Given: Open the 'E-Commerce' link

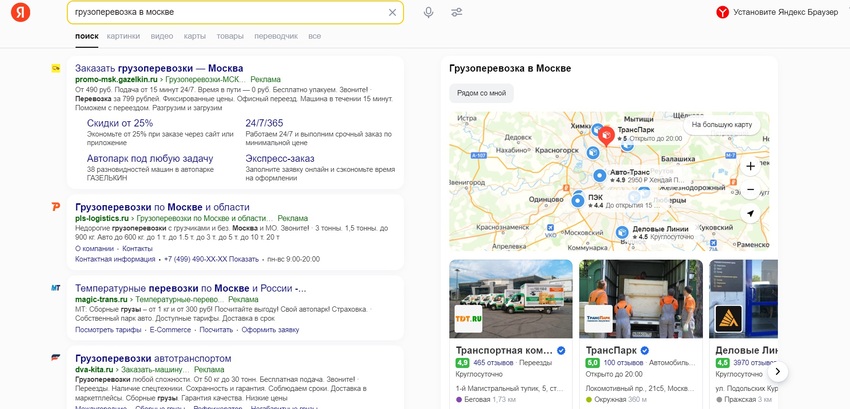Looking at the screenshot, I should [x=170, y=330].
